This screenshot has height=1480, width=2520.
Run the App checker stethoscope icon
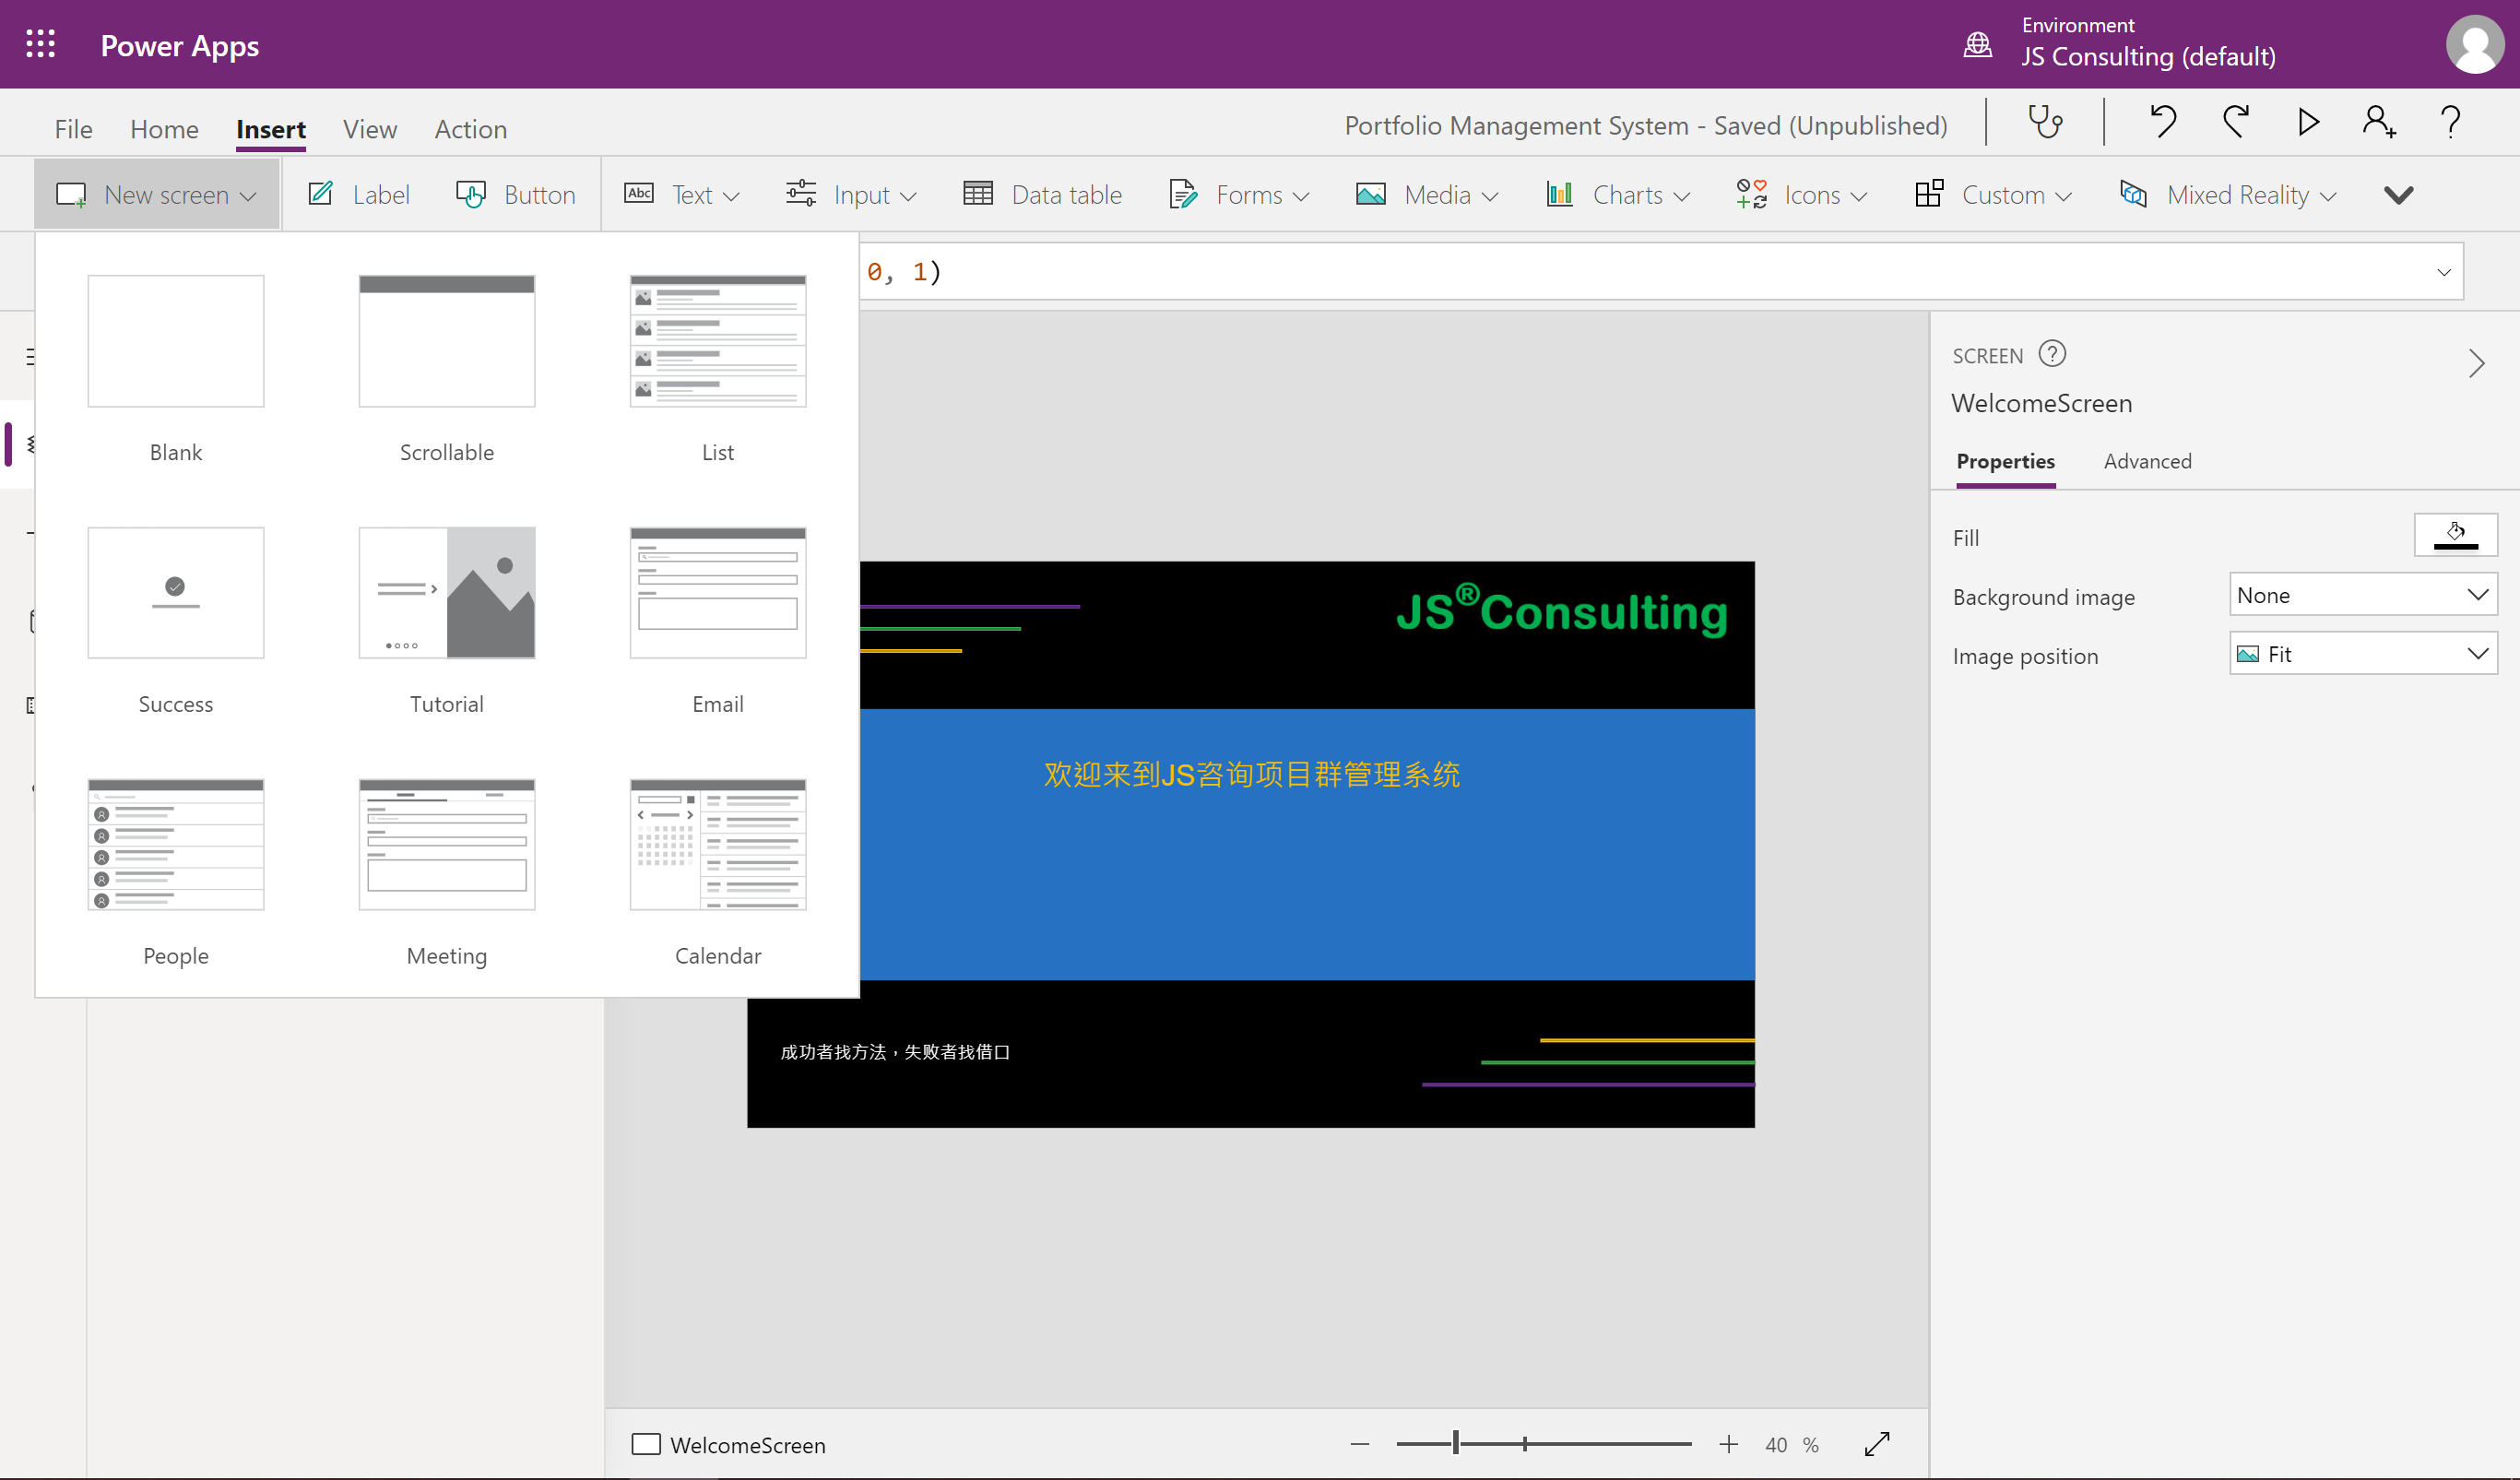point(2044,122)
